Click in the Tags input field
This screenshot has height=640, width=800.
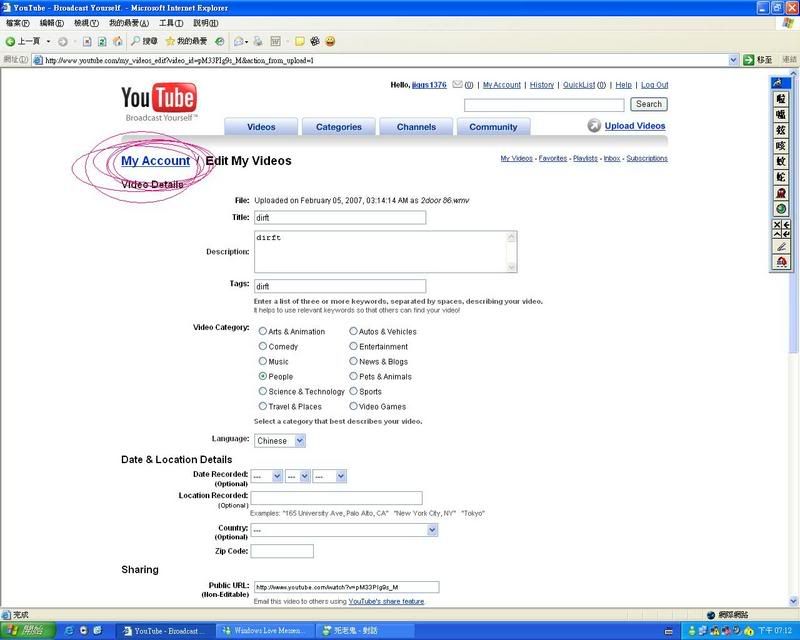(x=340, y=286)
